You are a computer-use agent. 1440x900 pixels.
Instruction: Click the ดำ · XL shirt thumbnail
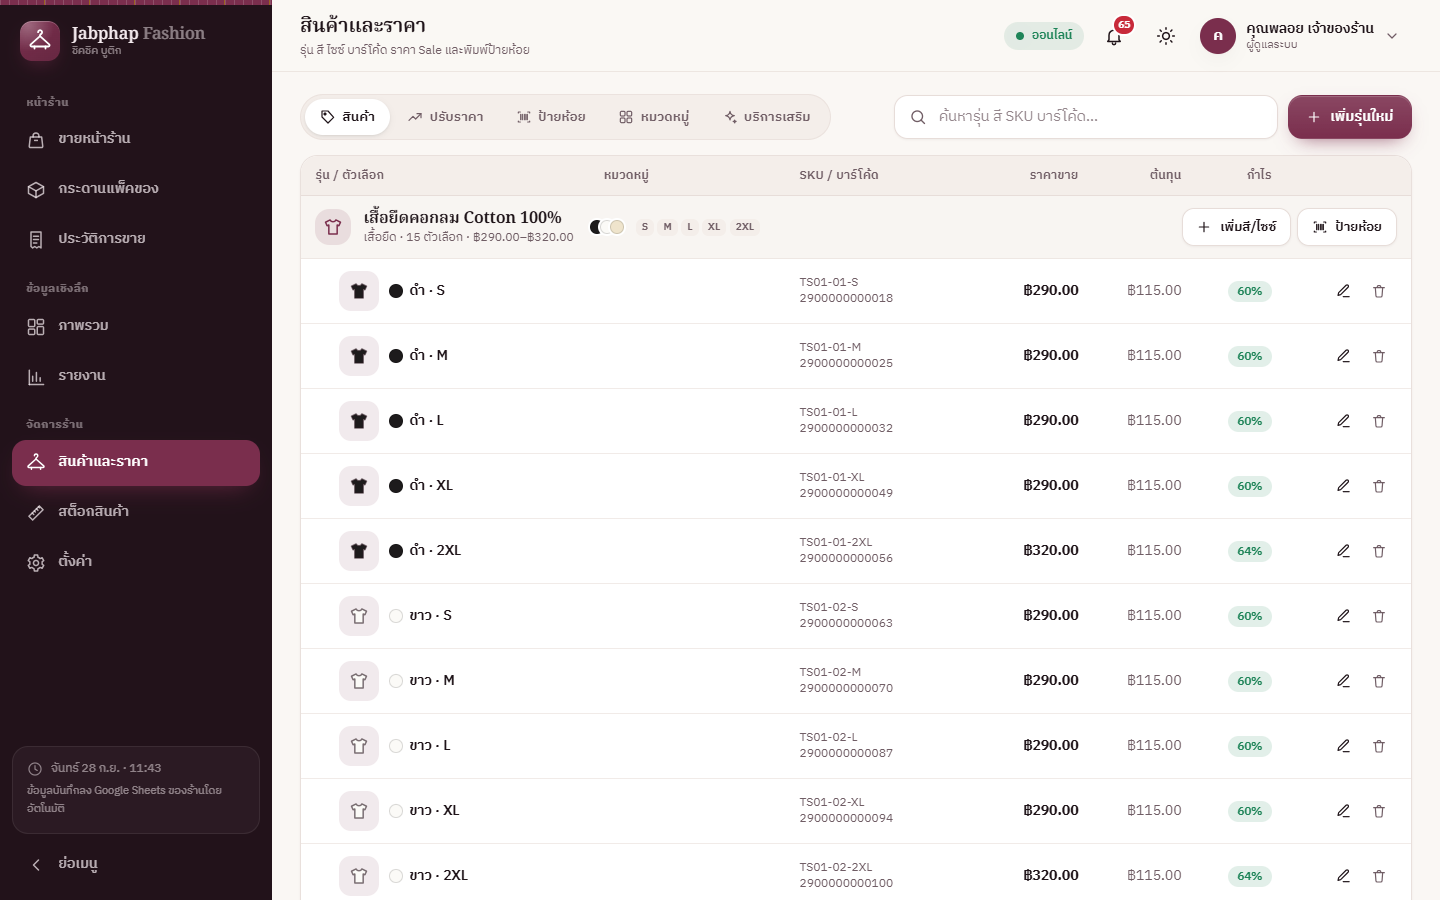359,486
